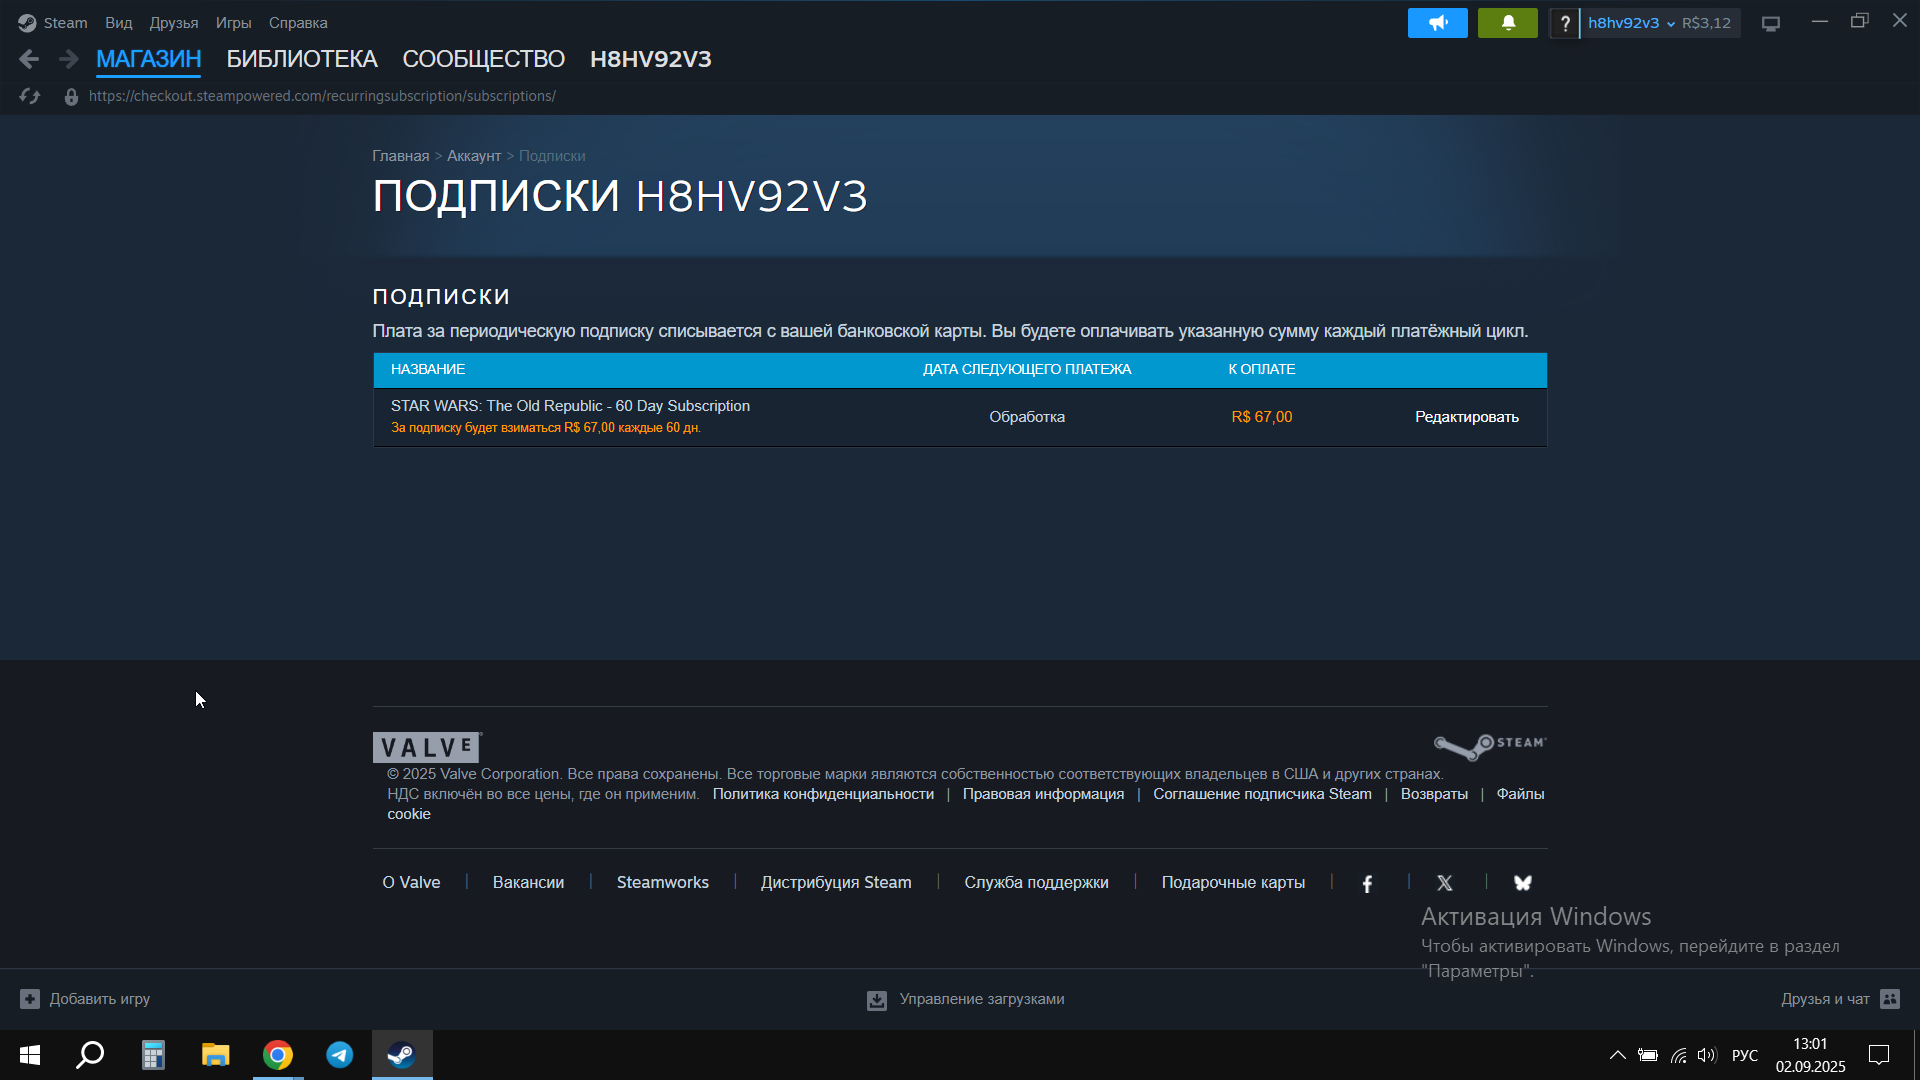Click the downloads management icon

click(x=877, y=1000)
